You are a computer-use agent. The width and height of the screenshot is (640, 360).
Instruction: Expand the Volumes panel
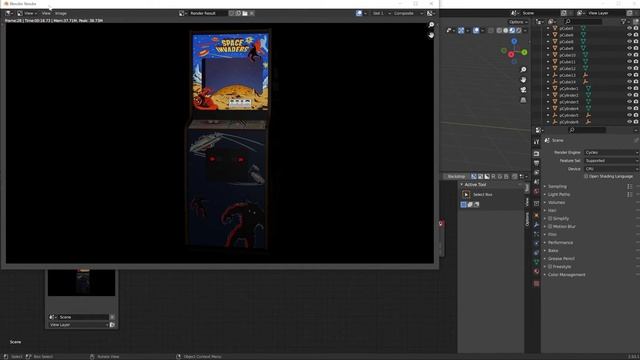click(x=556, y=202)
